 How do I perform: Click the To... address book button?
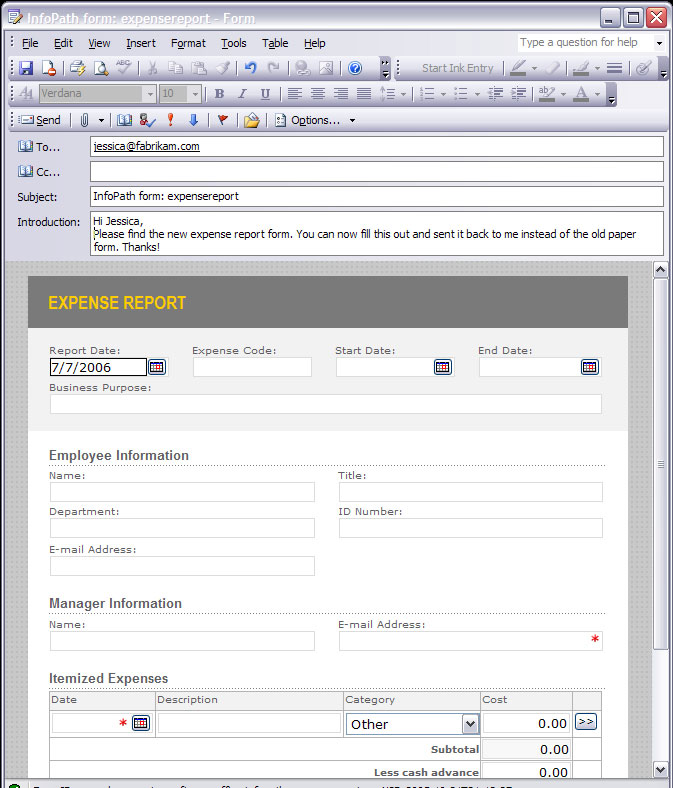[40, 147]
